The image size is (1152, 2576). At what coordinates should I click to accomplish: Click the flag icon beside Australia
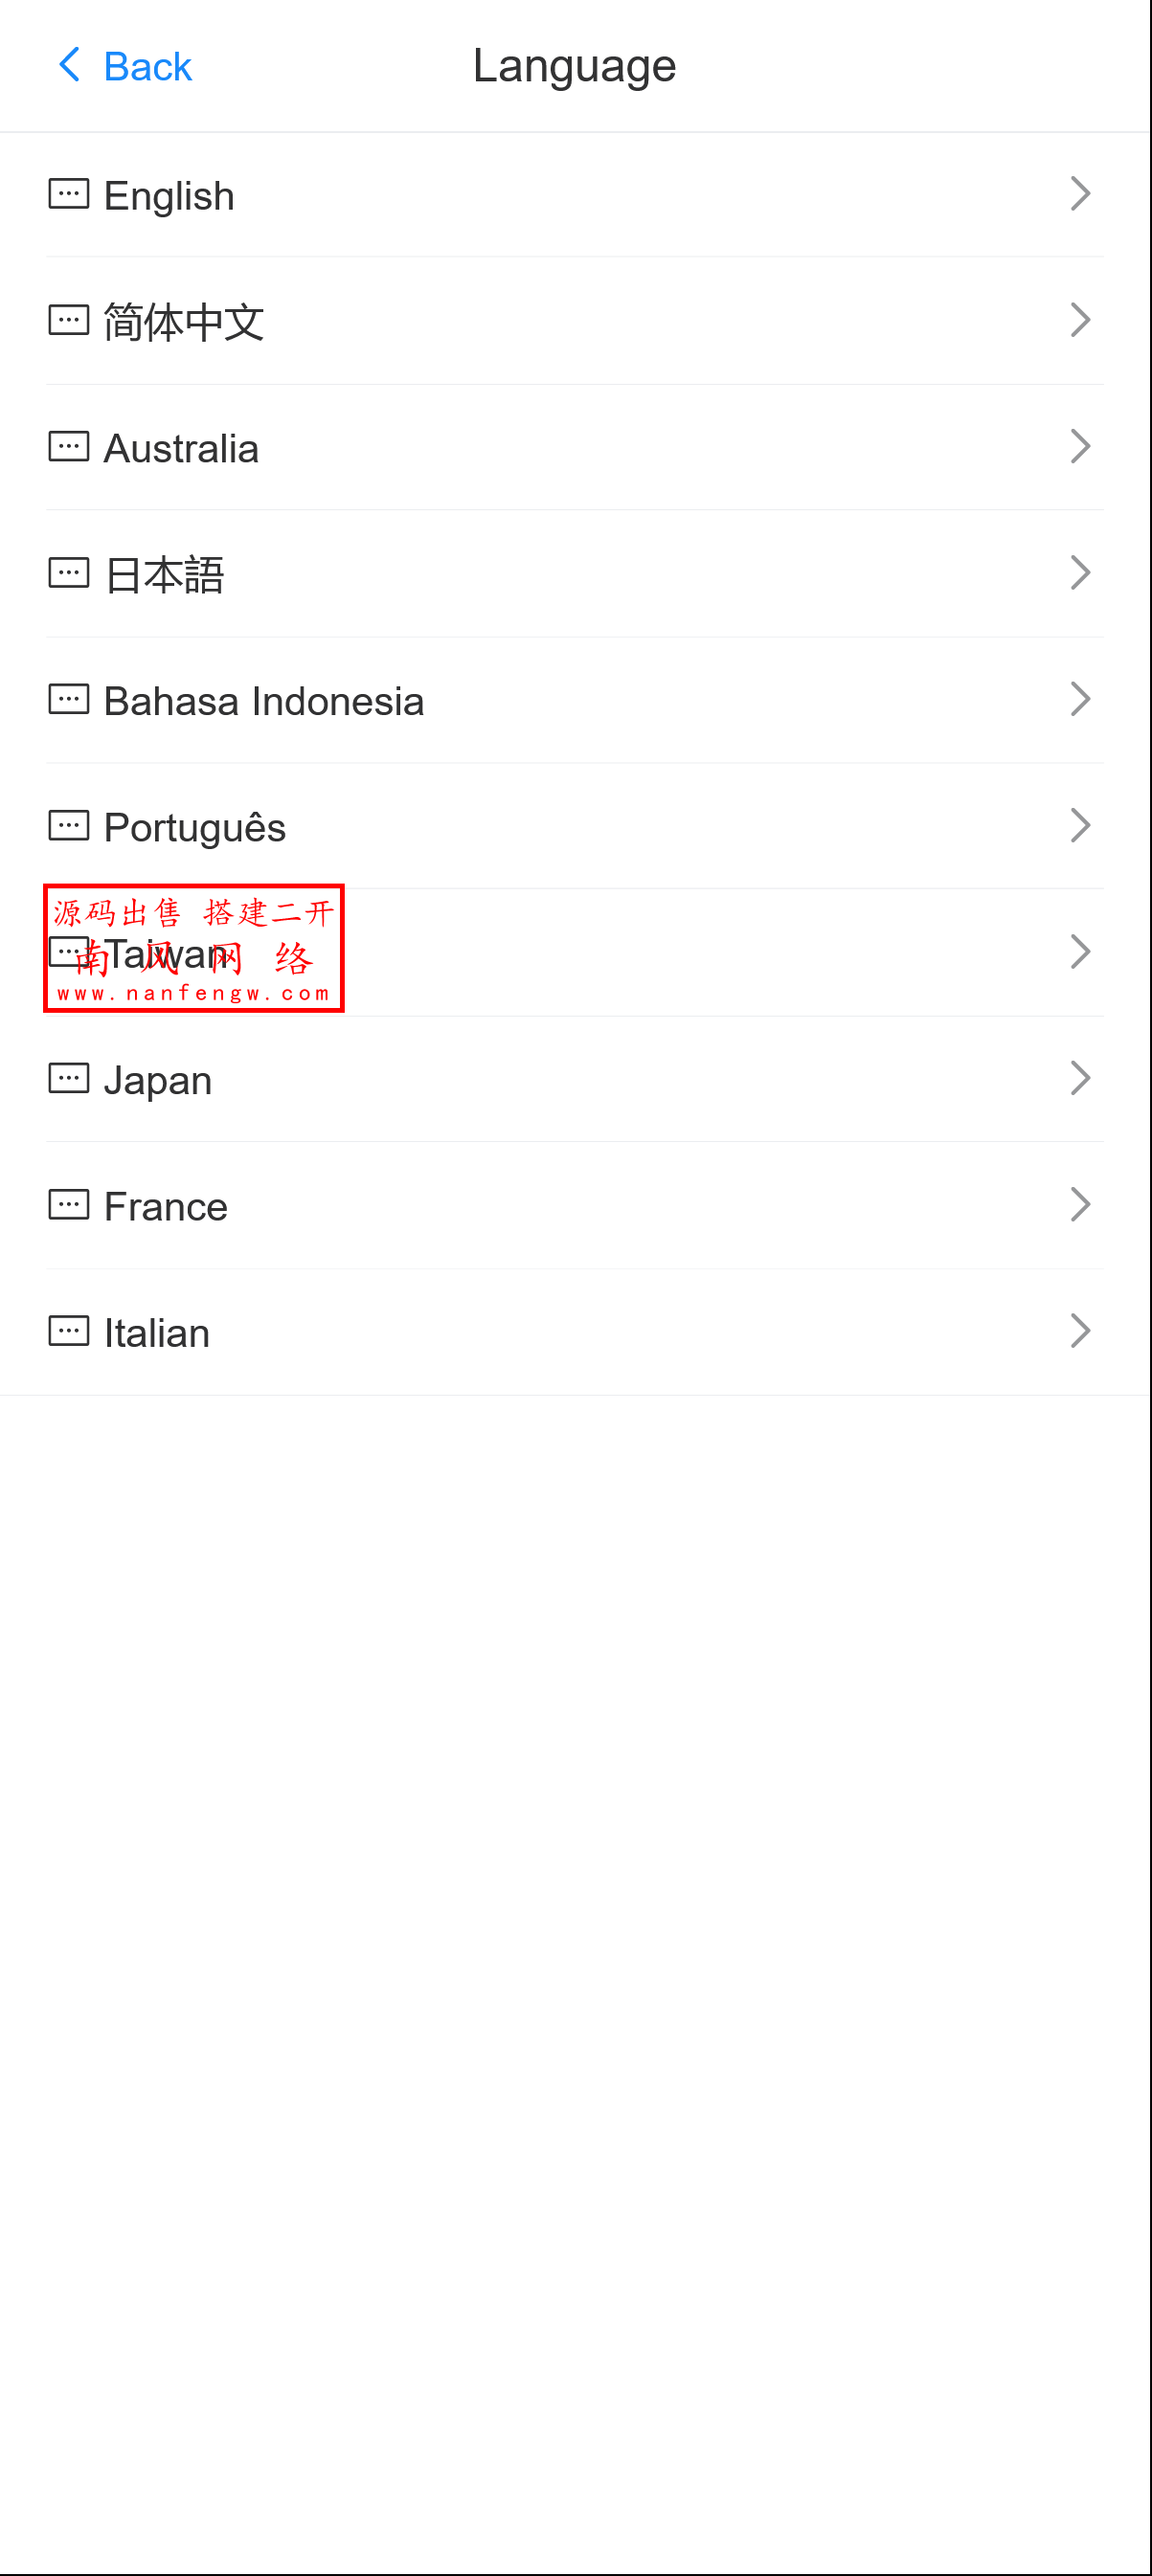tap(67, 447)
